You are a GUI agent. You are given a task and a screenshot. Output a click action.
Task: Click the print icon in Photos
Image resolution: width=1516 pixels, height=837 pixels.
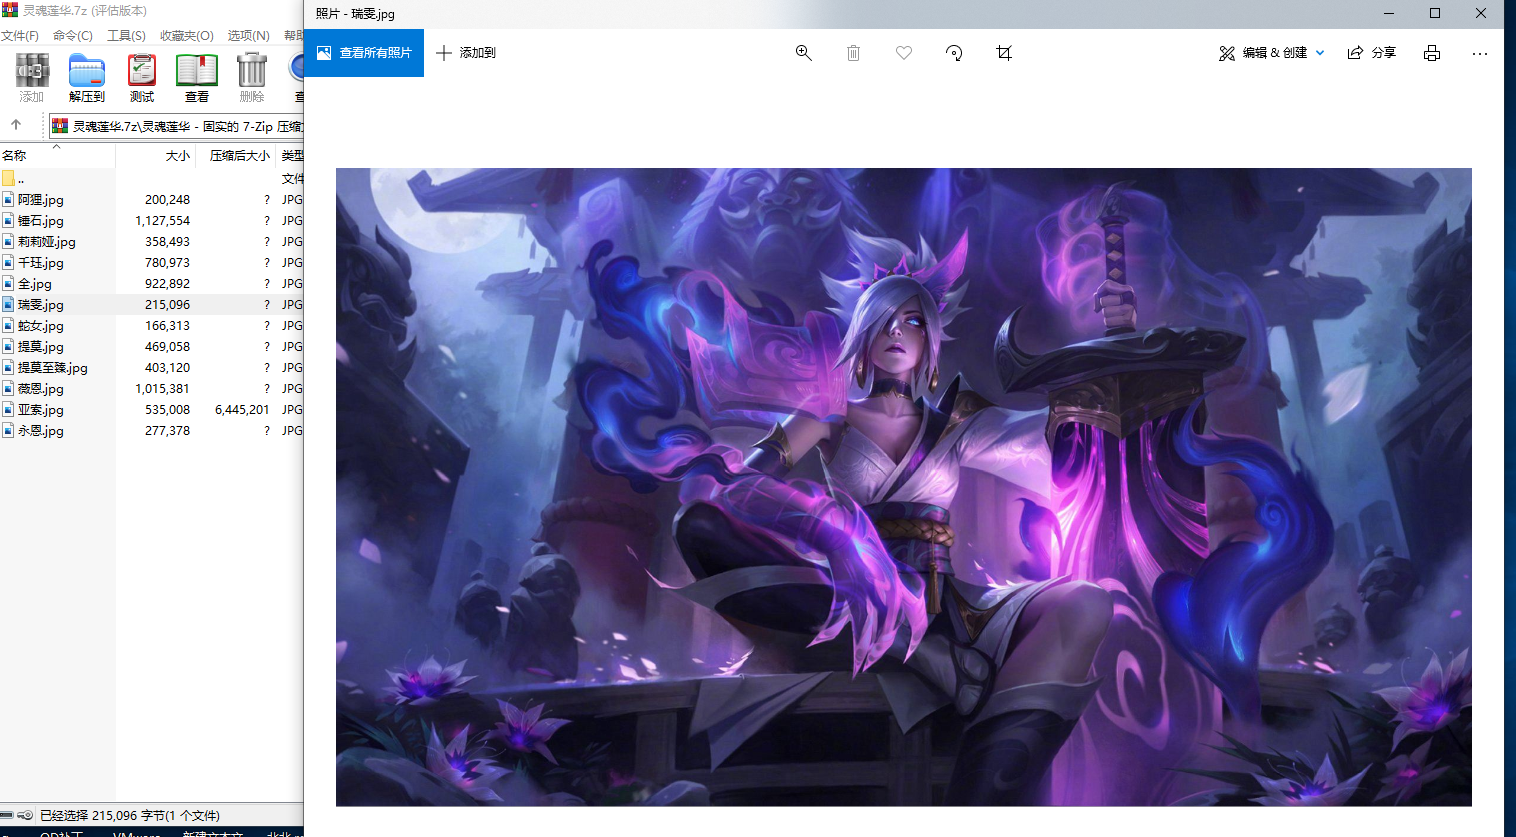point(1432,53)
